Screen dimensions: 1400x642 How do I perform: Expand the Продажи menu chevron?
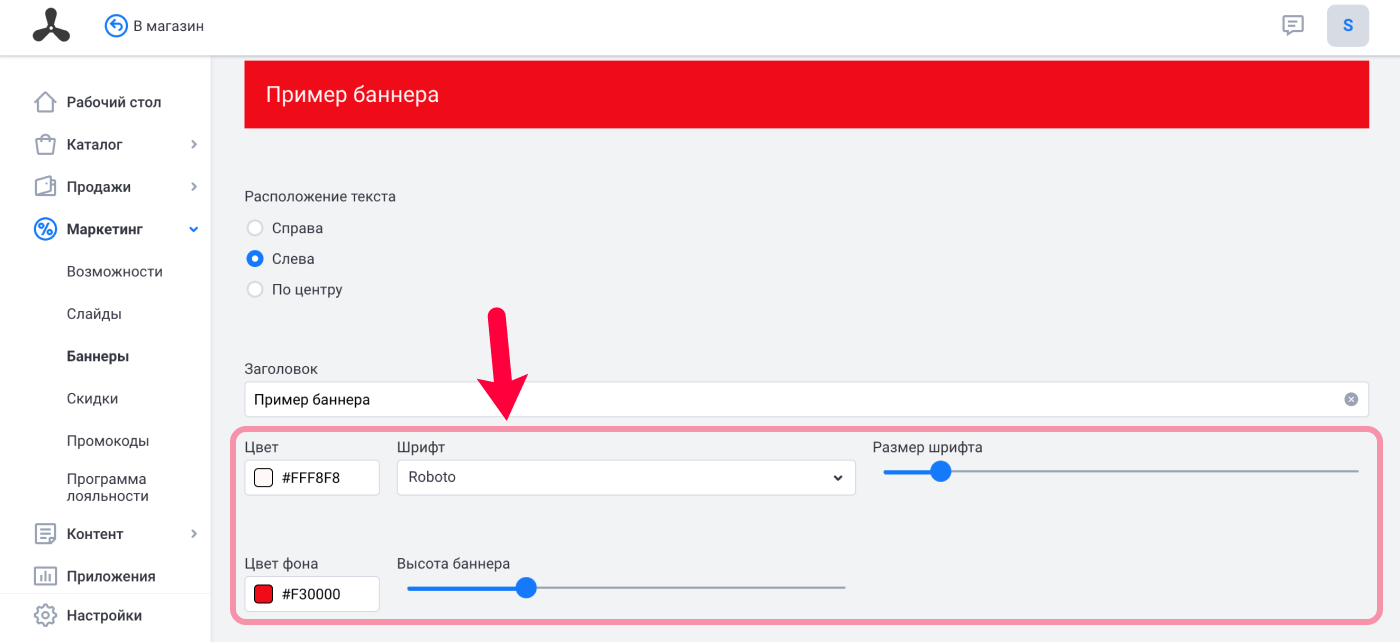click(194, 187)
